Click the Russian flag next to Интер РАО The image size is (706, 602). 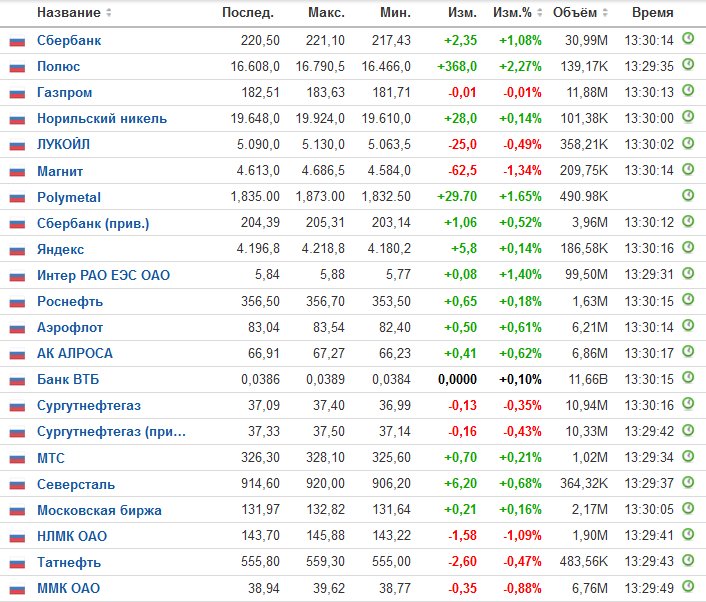click(x=17, y=276)
